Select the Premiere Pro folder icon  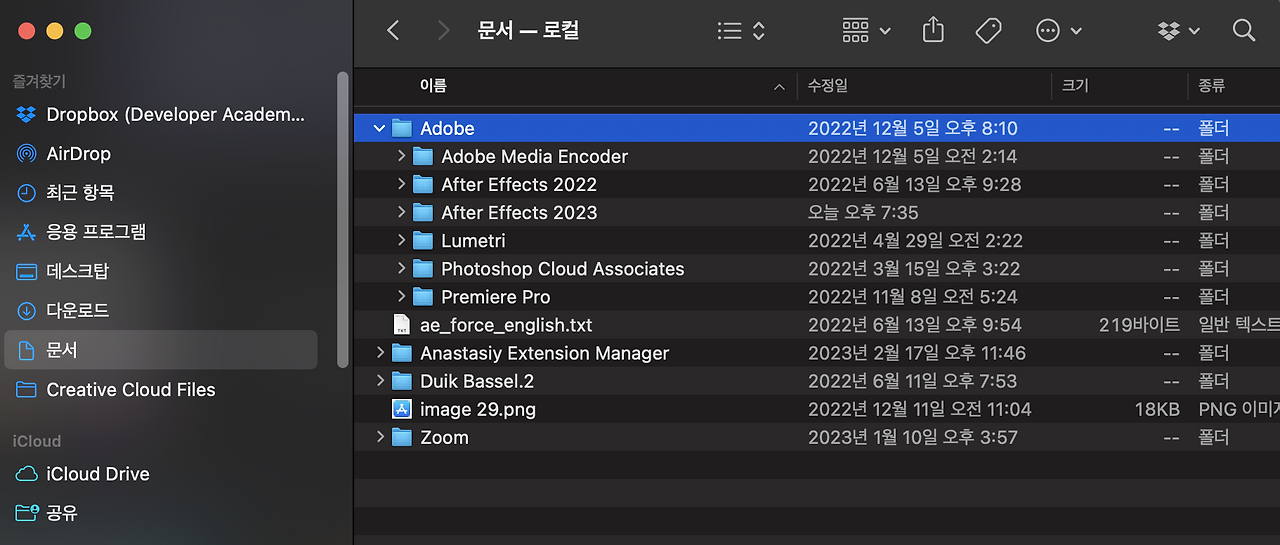(x=423, y=297)
